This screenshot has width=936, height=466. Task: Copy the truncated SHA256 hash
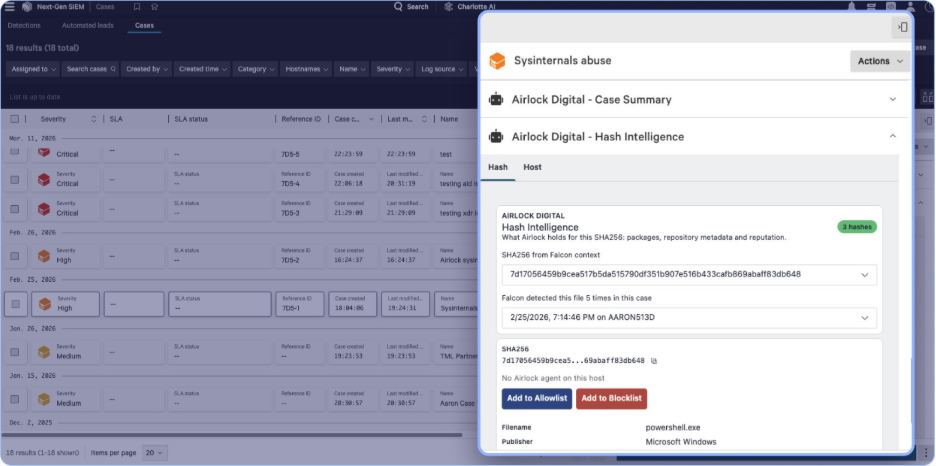click(654, 361)
